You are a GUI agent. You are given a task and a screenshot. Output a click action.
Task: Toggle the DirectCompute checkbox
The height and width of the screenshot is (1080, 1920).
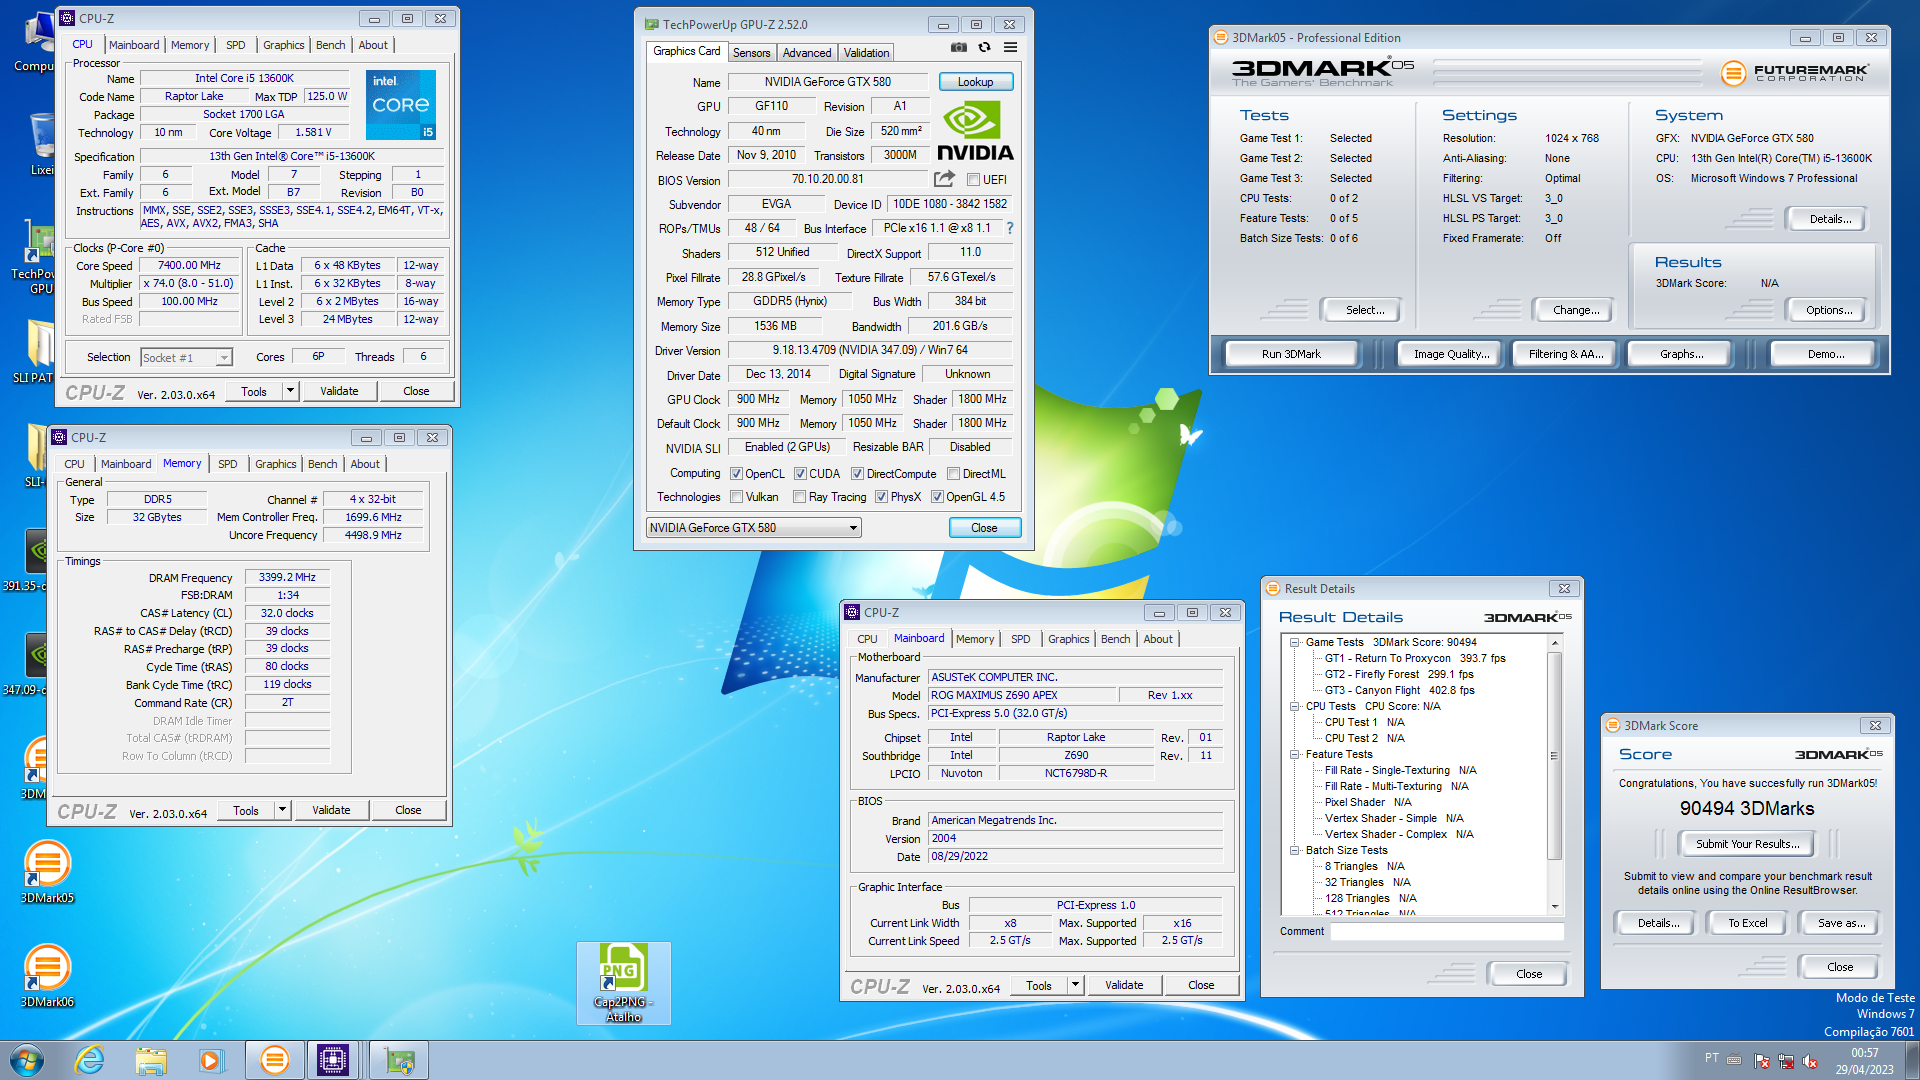857,474
